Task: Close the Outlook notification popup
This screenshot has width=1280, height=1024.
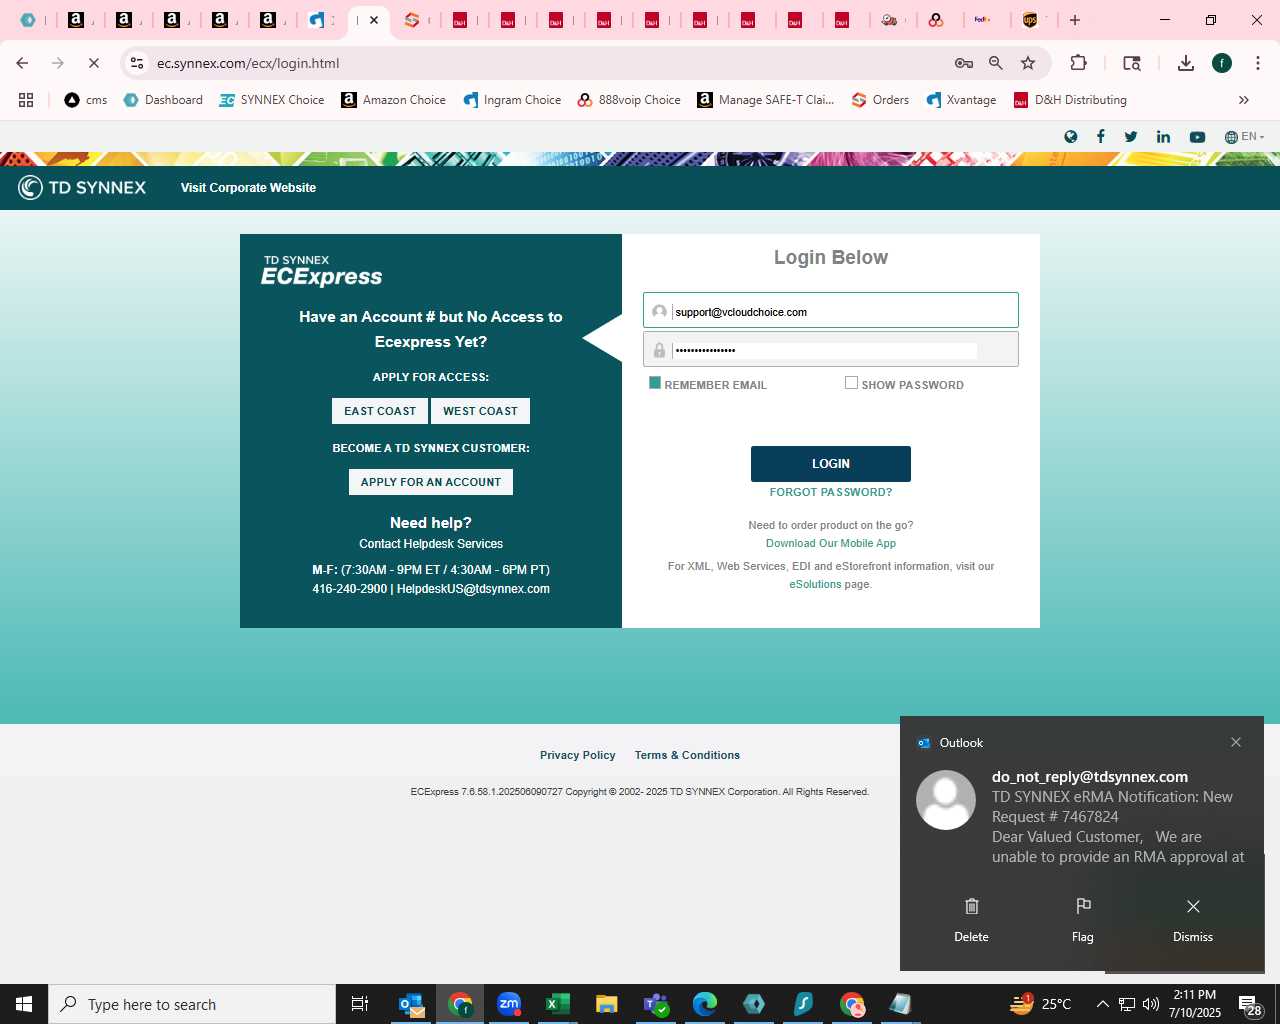Action: [1236, 742]
